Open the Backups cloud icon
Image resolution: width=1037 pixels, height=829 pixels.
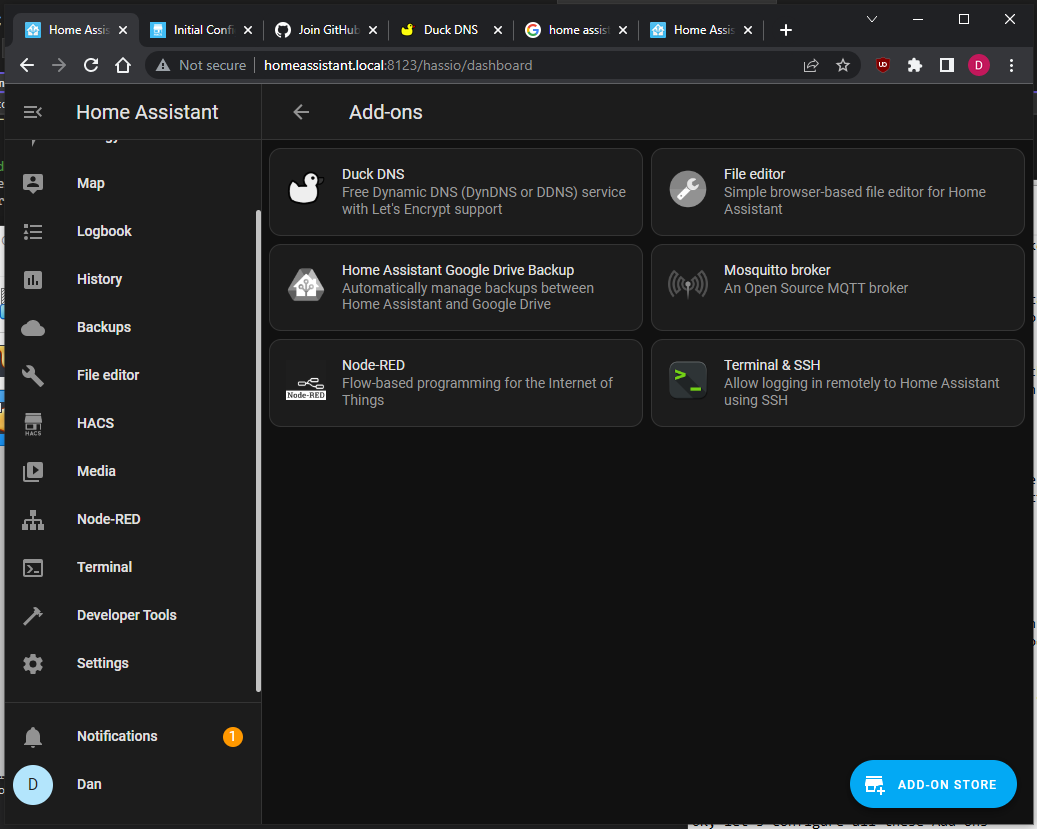pos(33,327)
